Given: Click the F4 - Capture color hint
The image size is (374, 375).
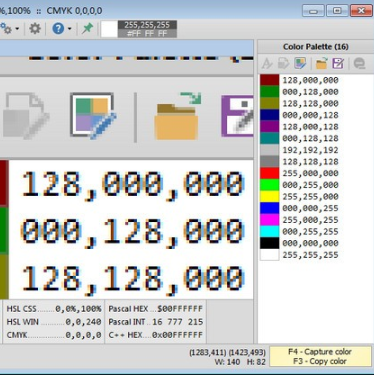Looking at the screenshot, I should click(x=320, y=352).
